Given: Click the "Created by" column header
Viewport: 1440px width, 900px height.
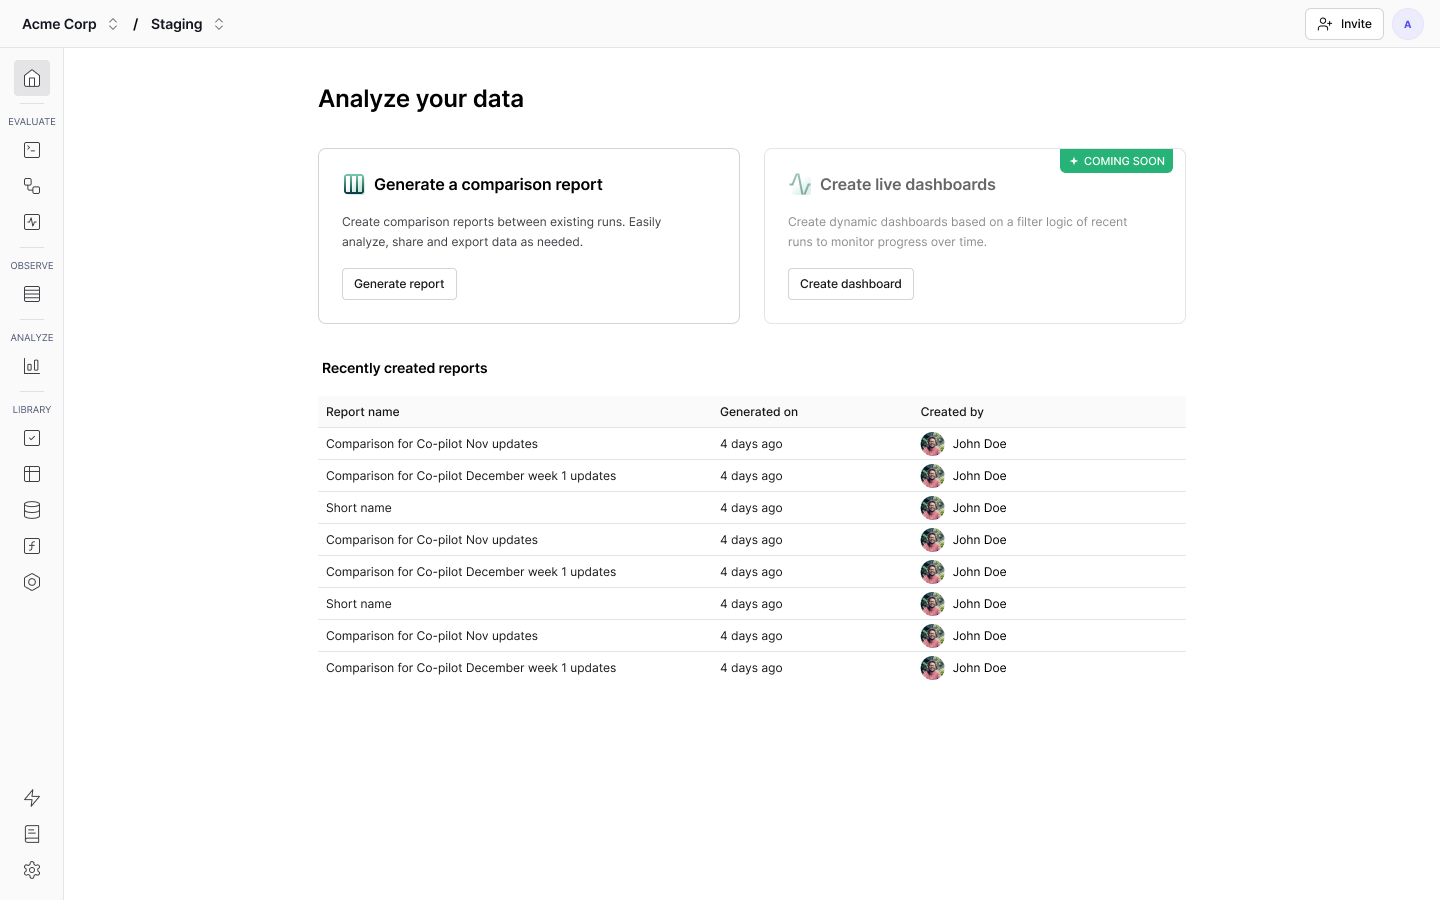Looking at the screenshot, I should (952, 412).
